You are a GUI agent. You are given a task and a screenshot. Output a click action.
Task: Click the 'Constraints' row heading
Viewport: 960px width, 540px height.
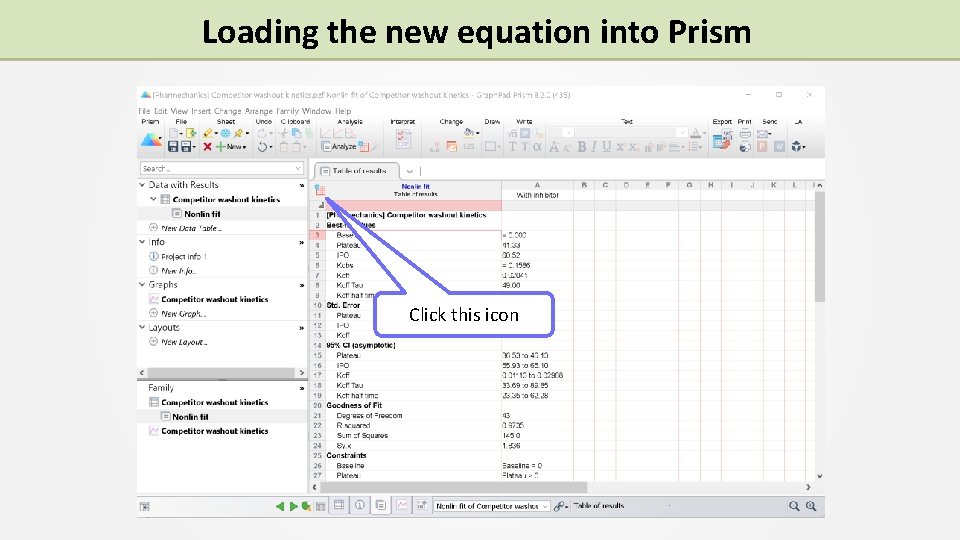346,456
